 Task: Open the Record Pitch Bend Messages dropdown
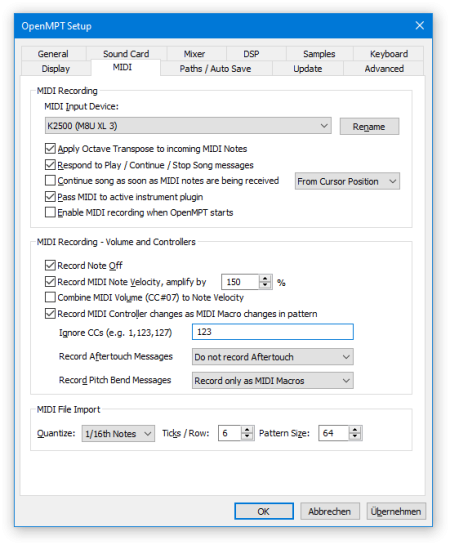point(272,380)
